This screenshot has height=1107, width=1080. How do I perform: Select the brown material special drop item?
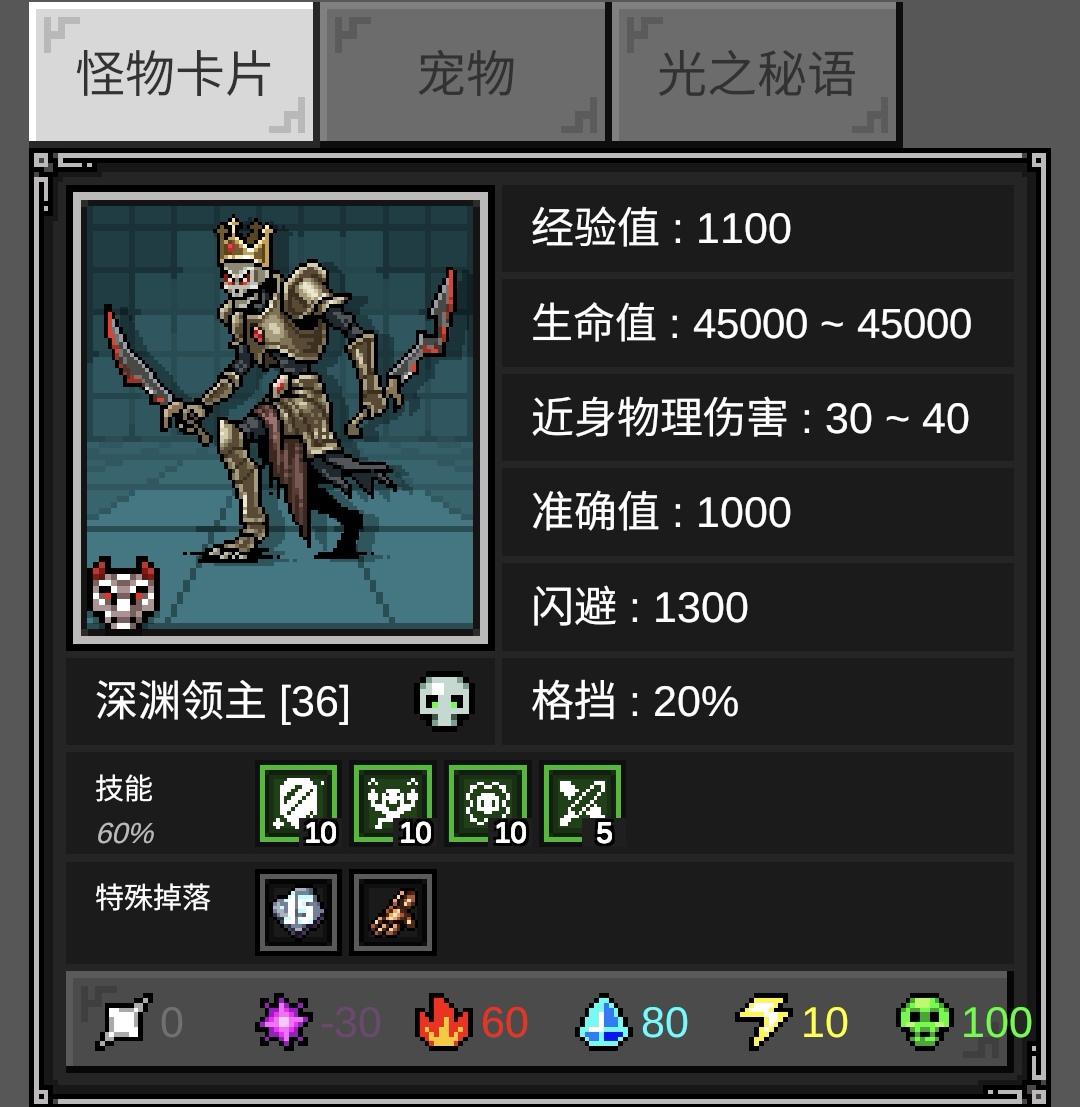tap(393, 912)
